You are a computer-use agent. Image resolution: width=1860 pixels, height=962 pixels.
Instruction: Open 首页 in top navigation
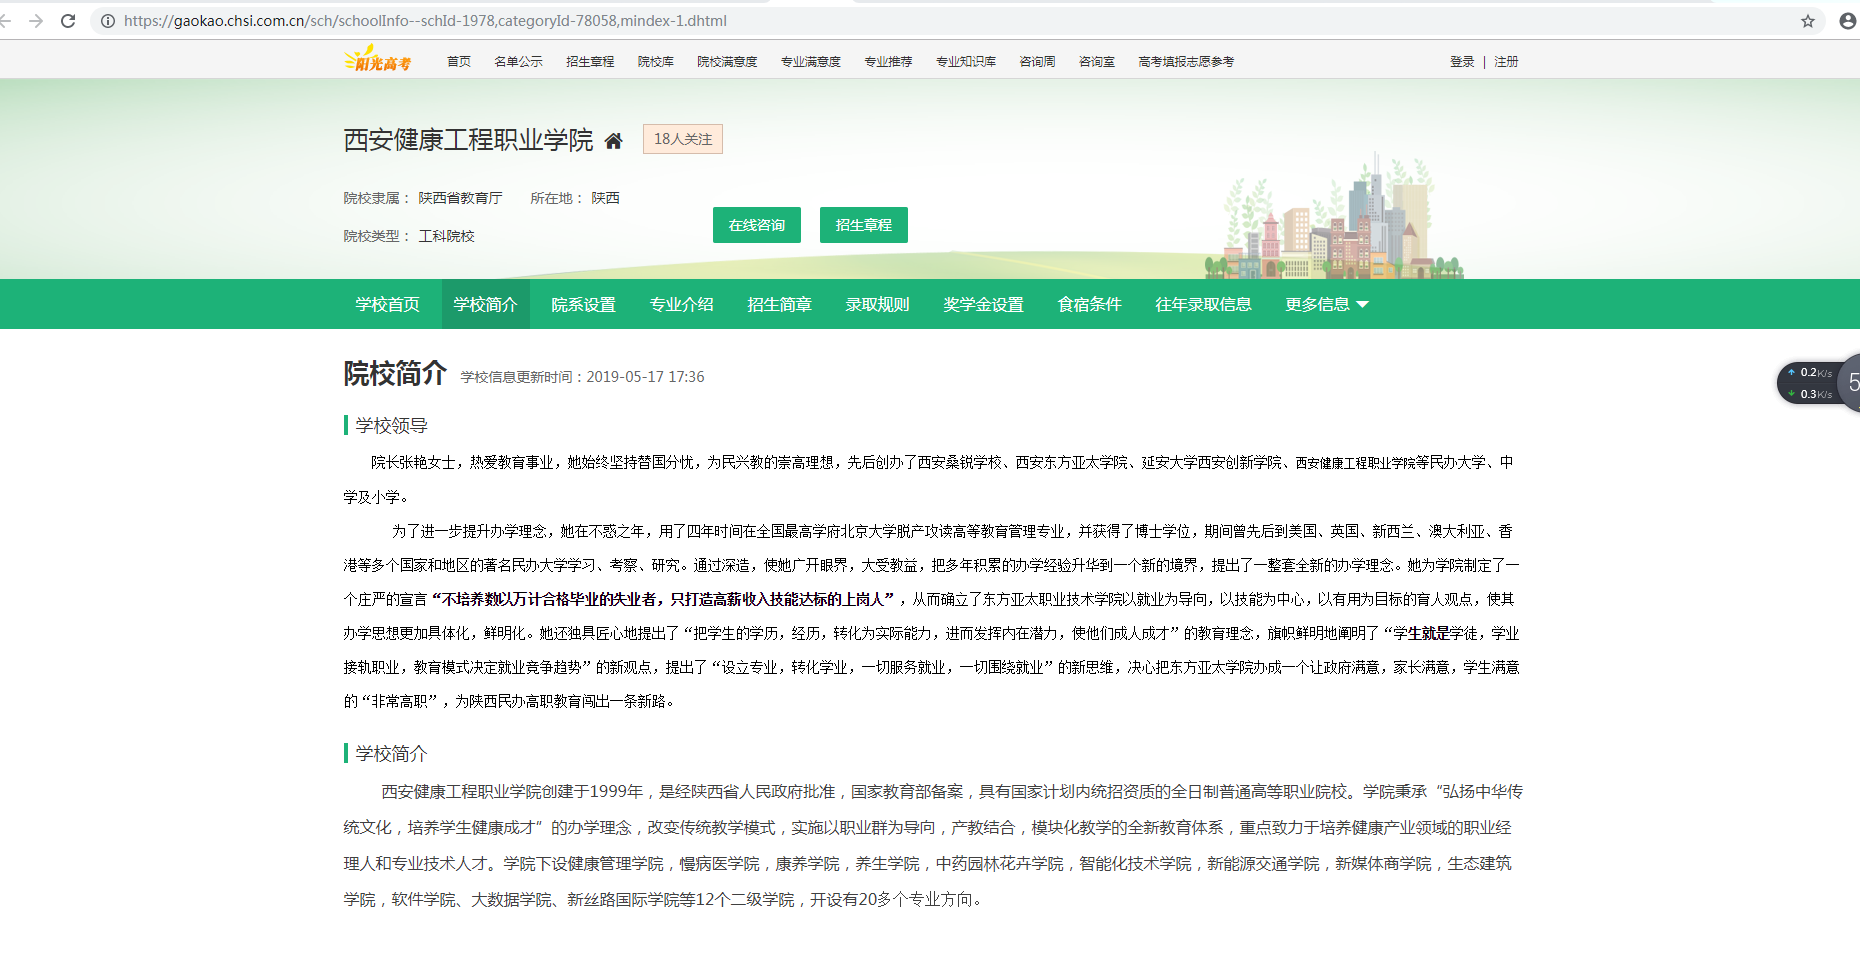tap(459, 61)
